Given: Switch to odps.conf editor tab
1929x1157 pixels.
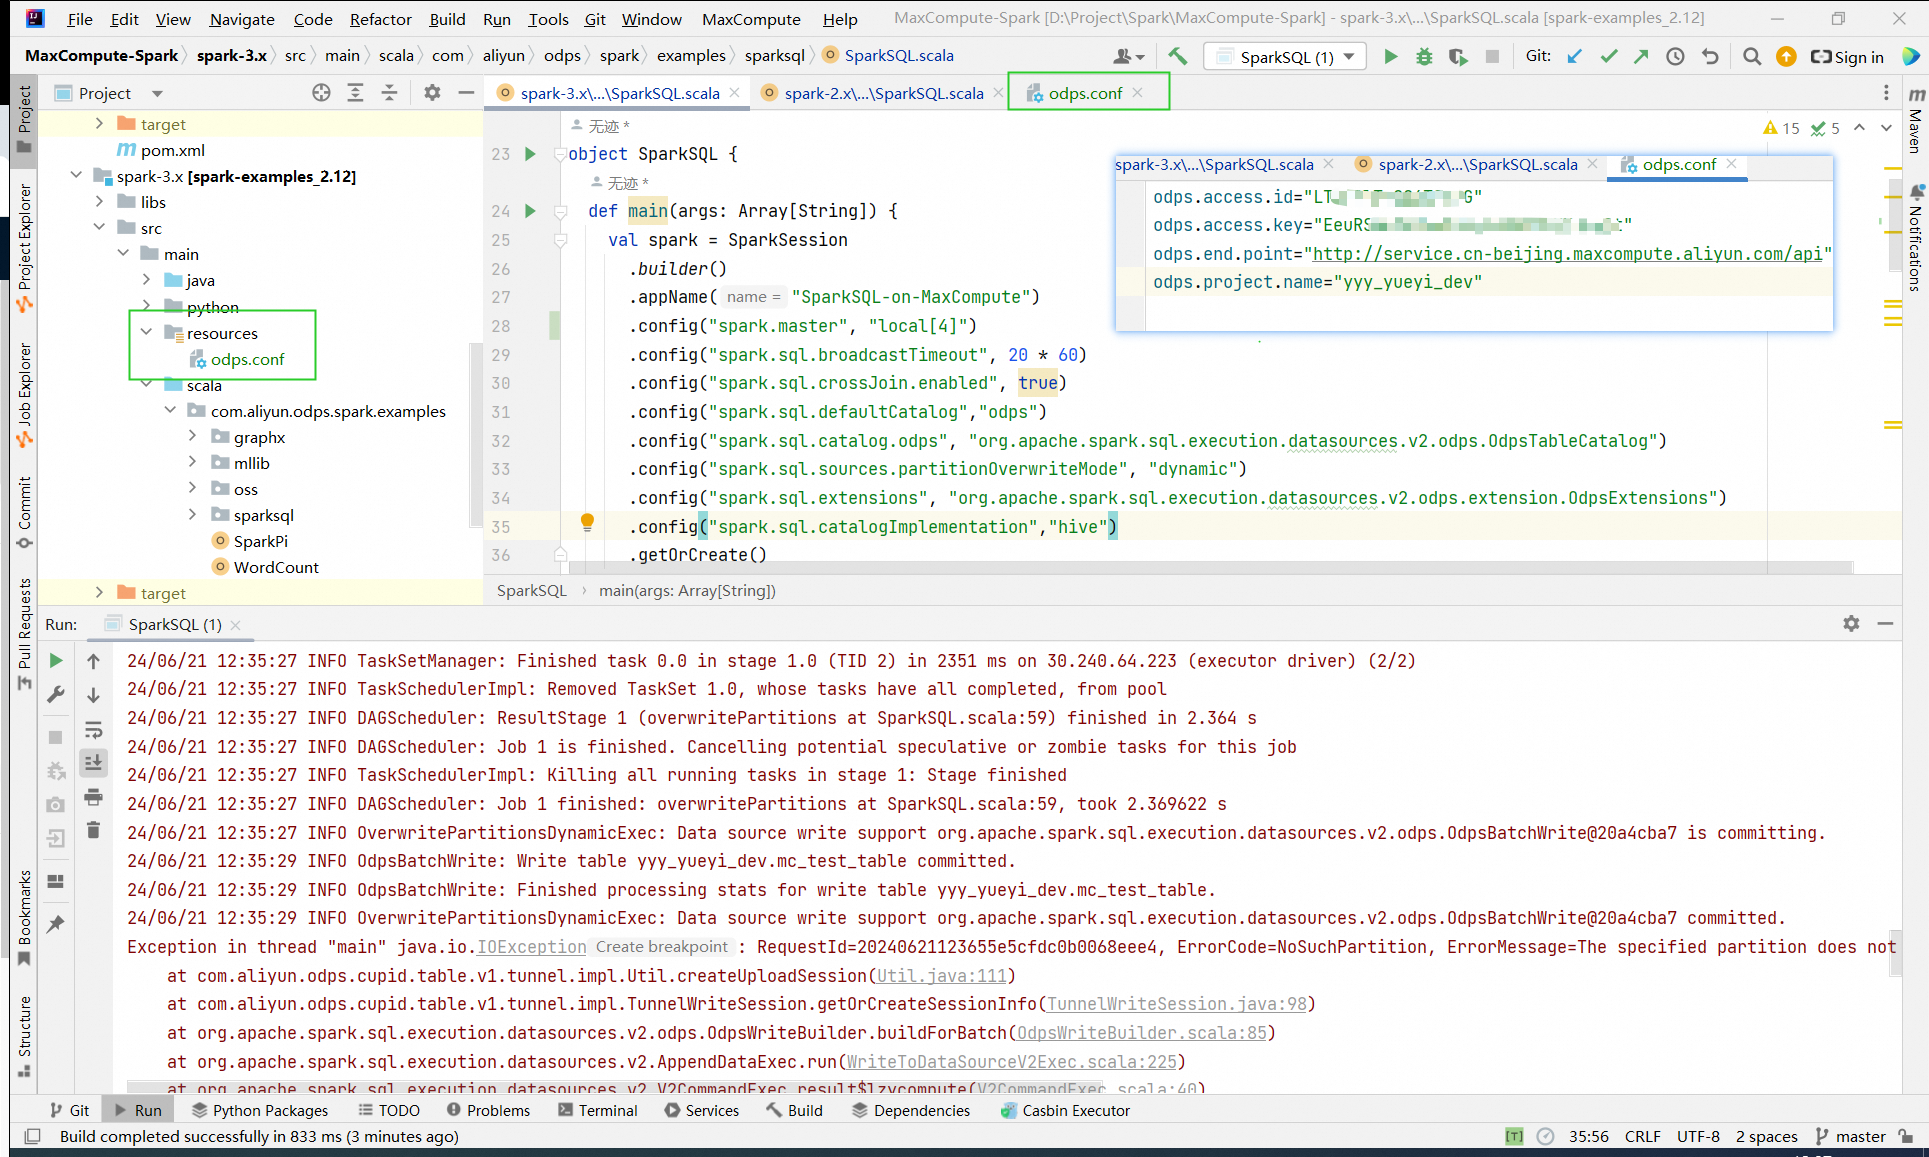Looking at the screenshot, I should [1085, 93].
